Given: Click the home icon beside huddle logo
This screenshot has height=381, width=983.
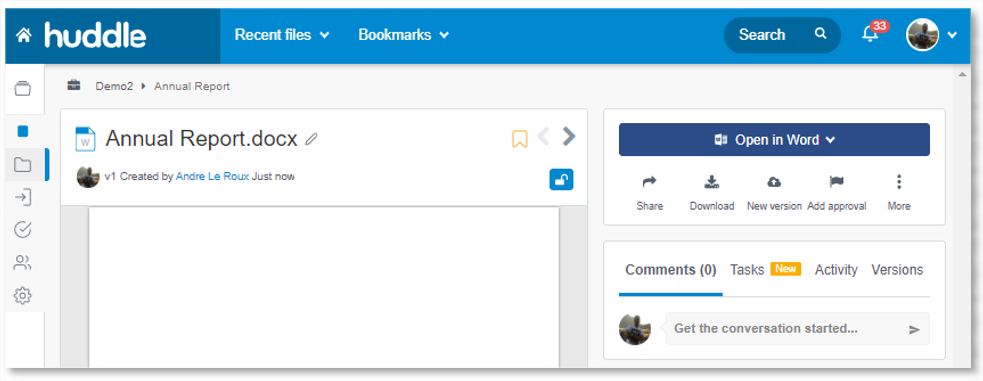Looking at the screenshot, I should (x=24, y=35).
